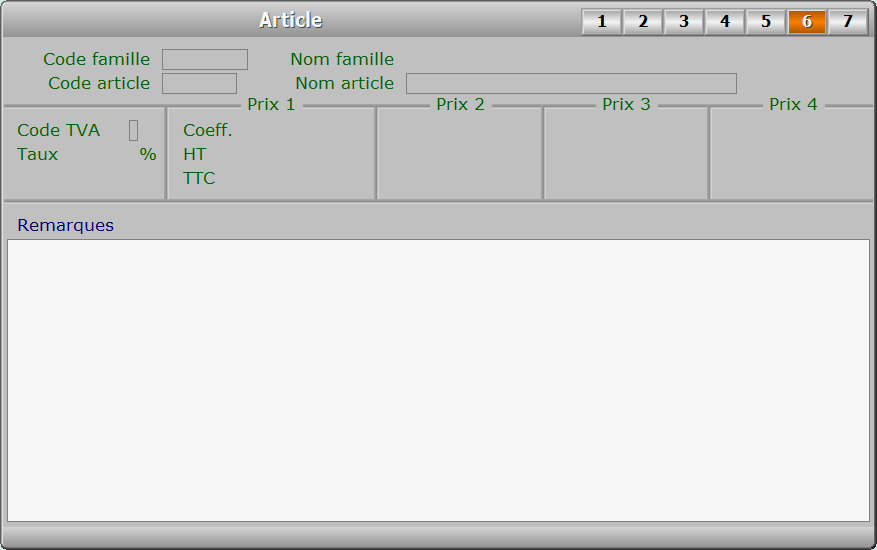The height and width of the screenshot is (550, 877).
Task: Click the Nom famille label
Action: 342,59
